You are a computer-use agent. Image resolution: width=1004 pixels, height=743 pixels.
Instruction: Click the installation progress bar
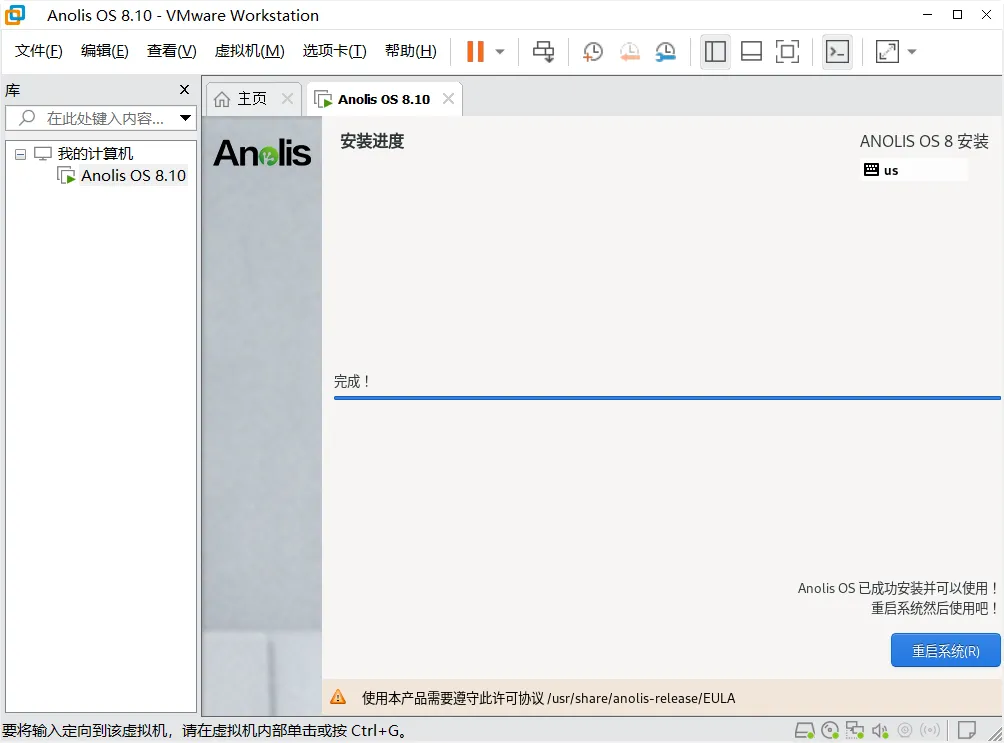click(667, 398)
